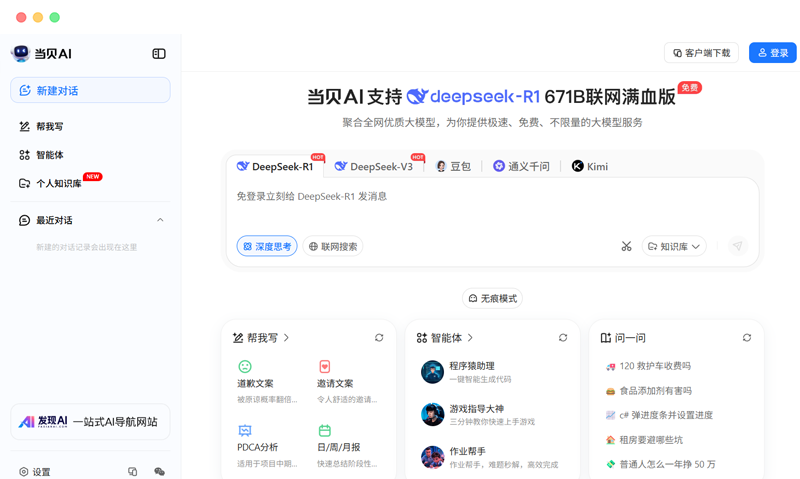Screen dimensions: 800x479
Task: Click the 无痕模式 ghost icon
Action: [473, 298]
